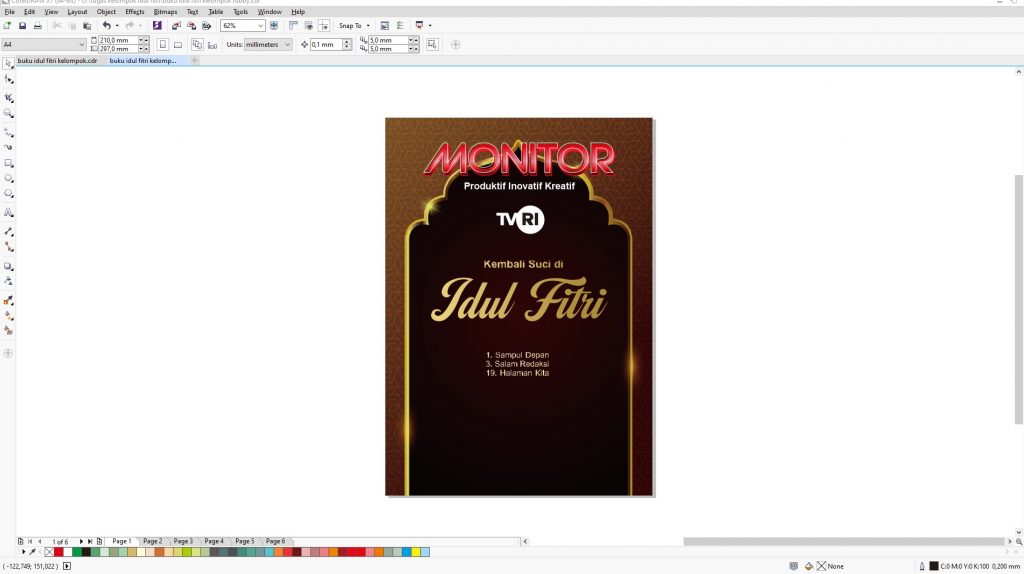
Task: Open the zoom level 62% dropdown
Action: coord(260,25)
